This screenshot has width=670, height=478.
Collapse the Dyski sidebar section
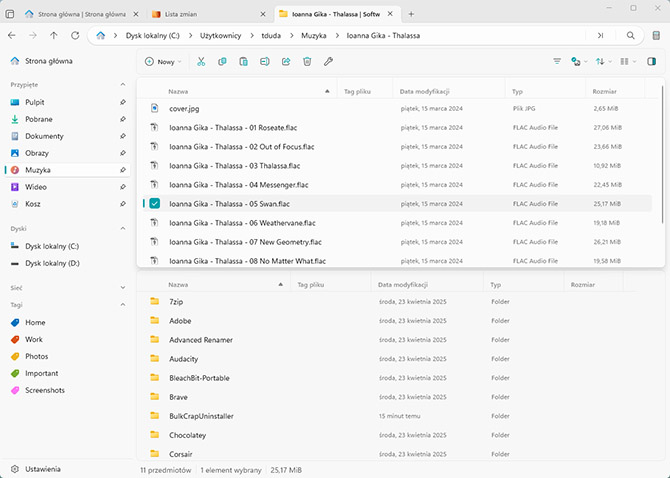click(x=123, y=229)
